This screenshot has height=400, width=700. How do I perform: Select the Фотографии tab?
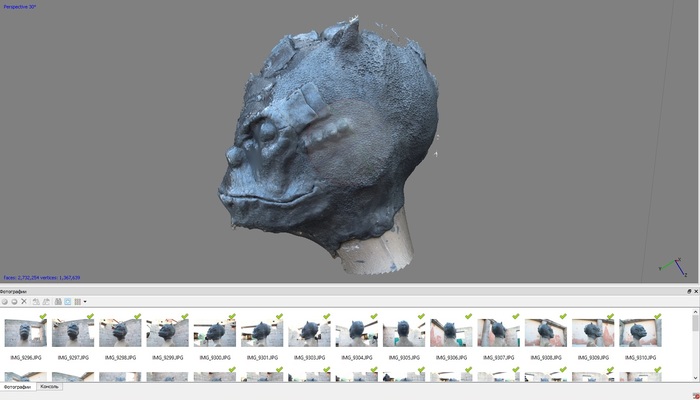click(16, 386)
